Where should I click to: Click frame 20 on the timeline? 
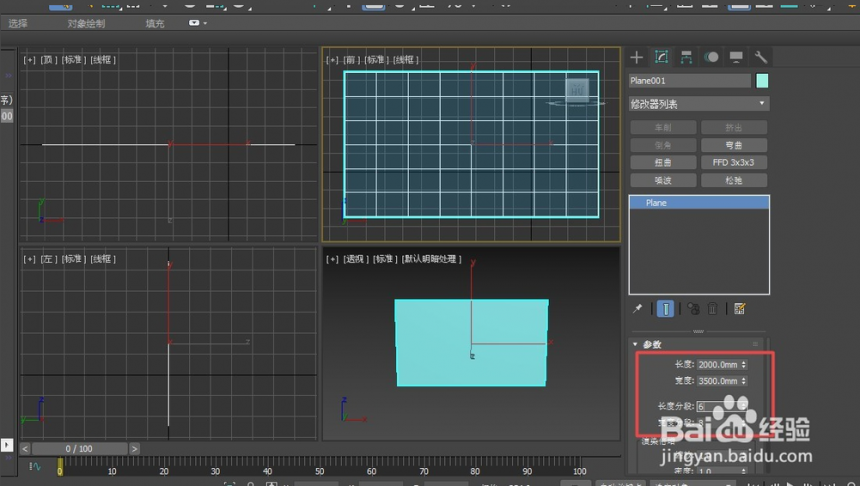point(163,471)
